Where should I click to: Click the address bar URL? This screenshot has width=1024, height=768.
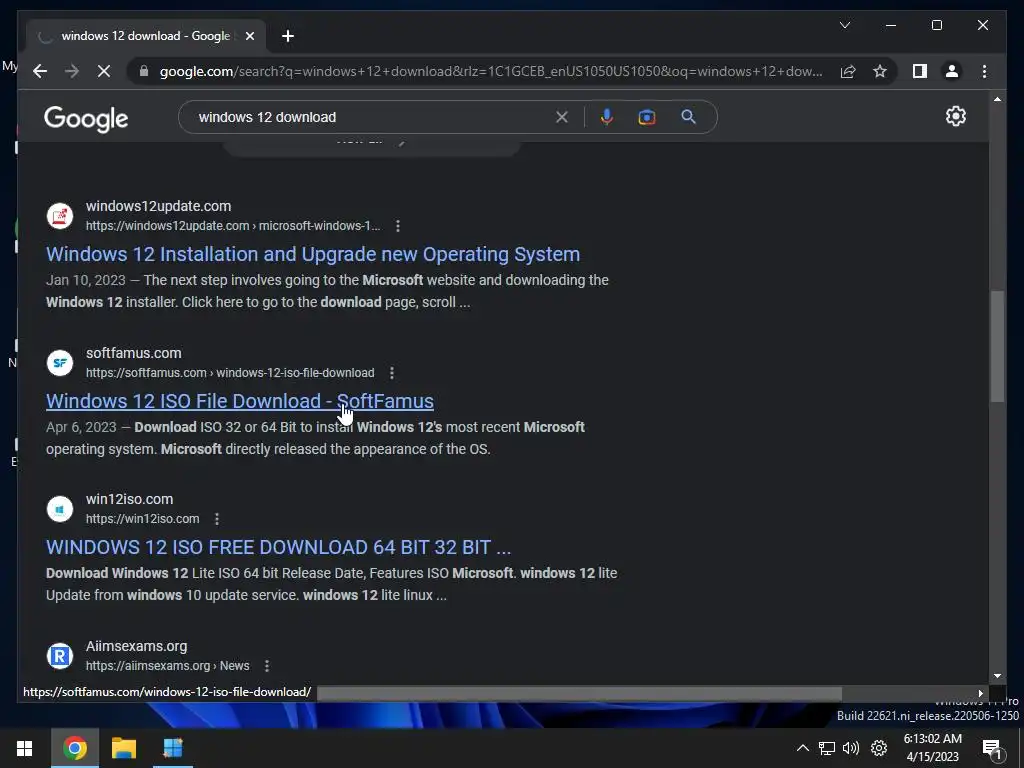click(491, 71)
